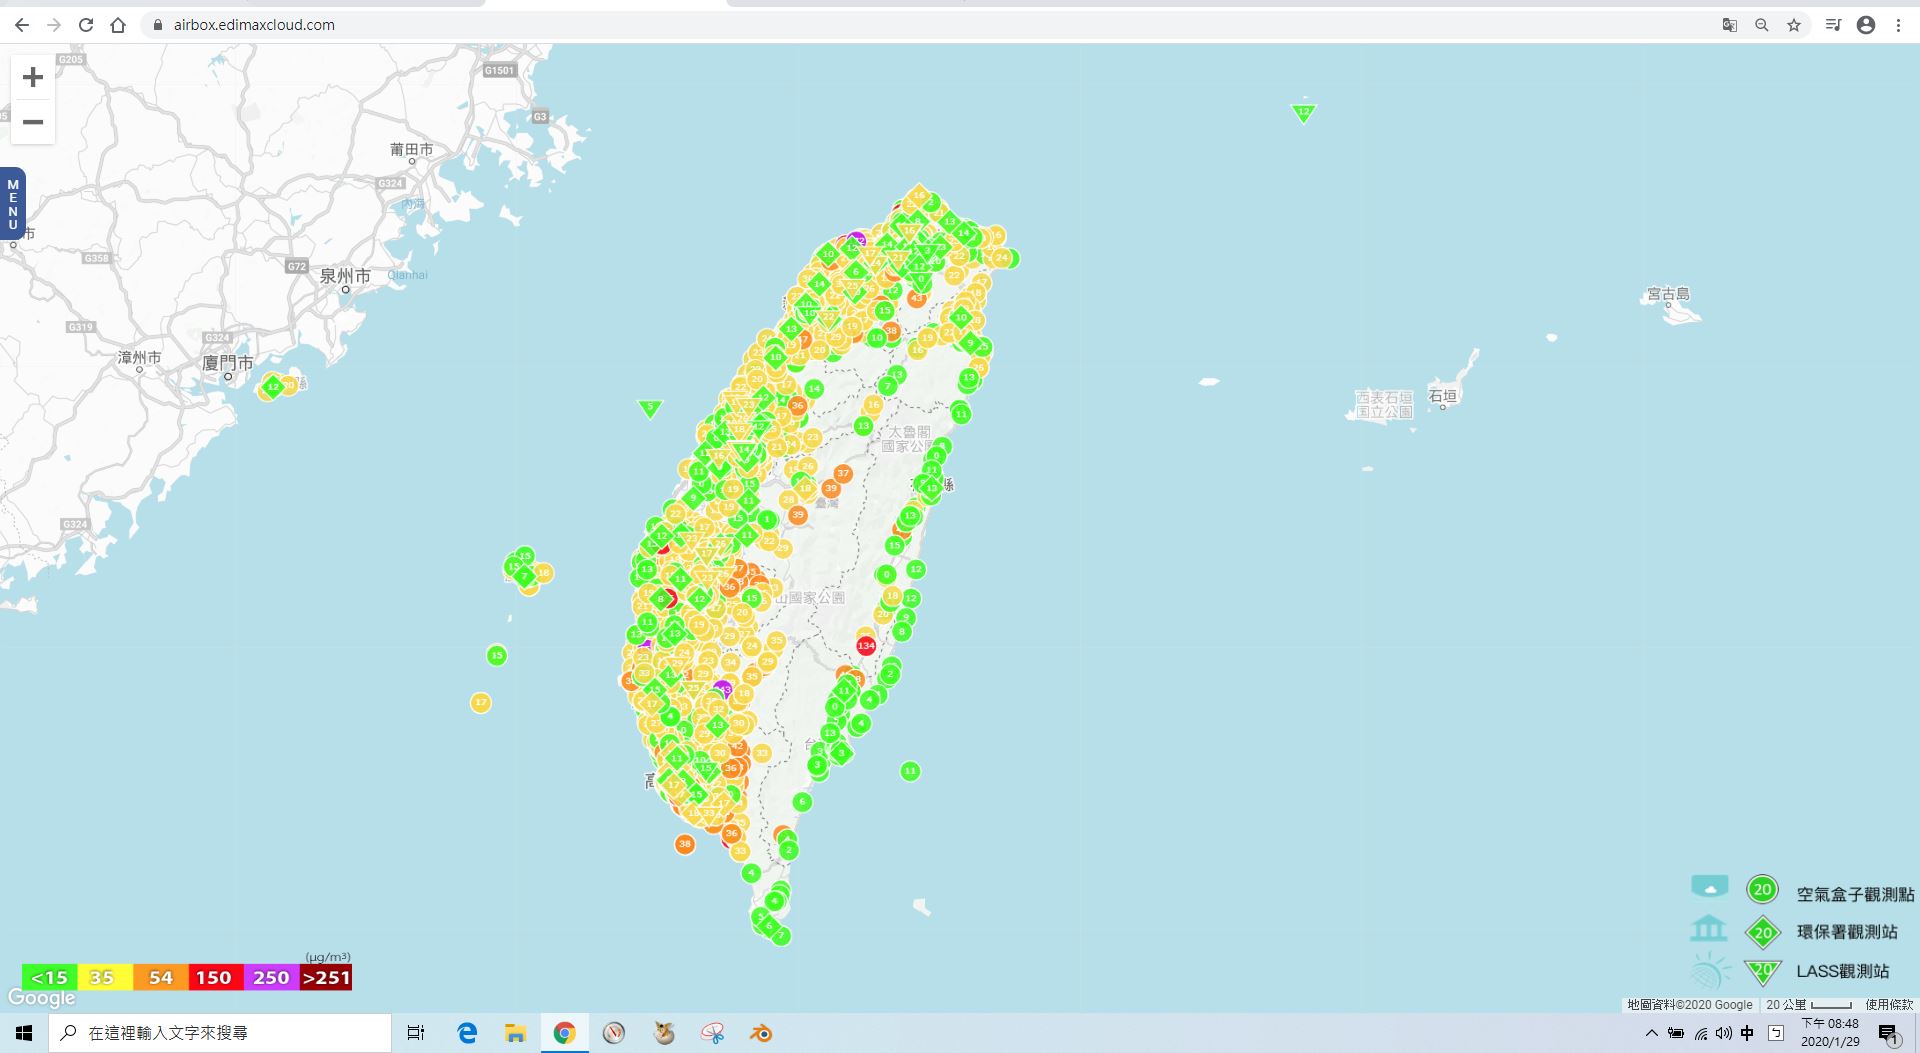Open Windows Start menu
1920x1053 pixels.
[24, 1033]
